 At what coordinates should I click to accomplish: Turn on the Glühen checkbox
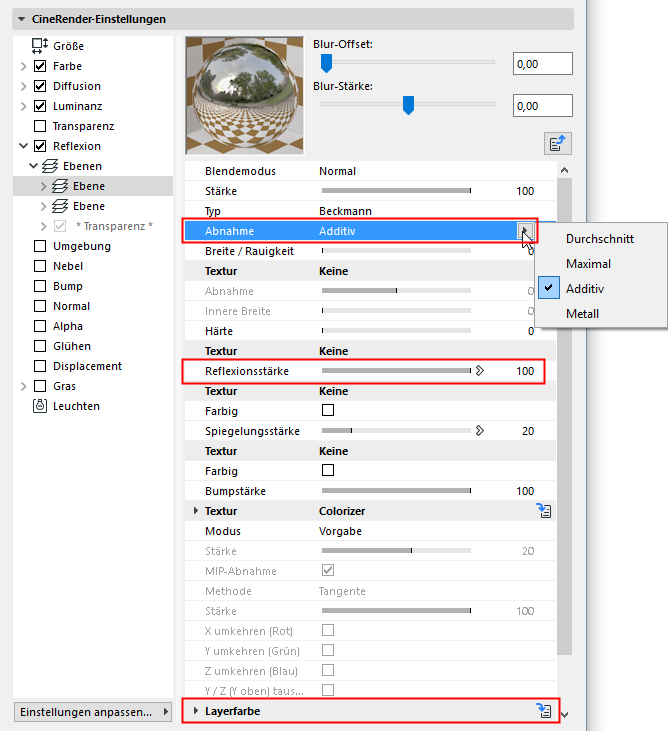40,346
